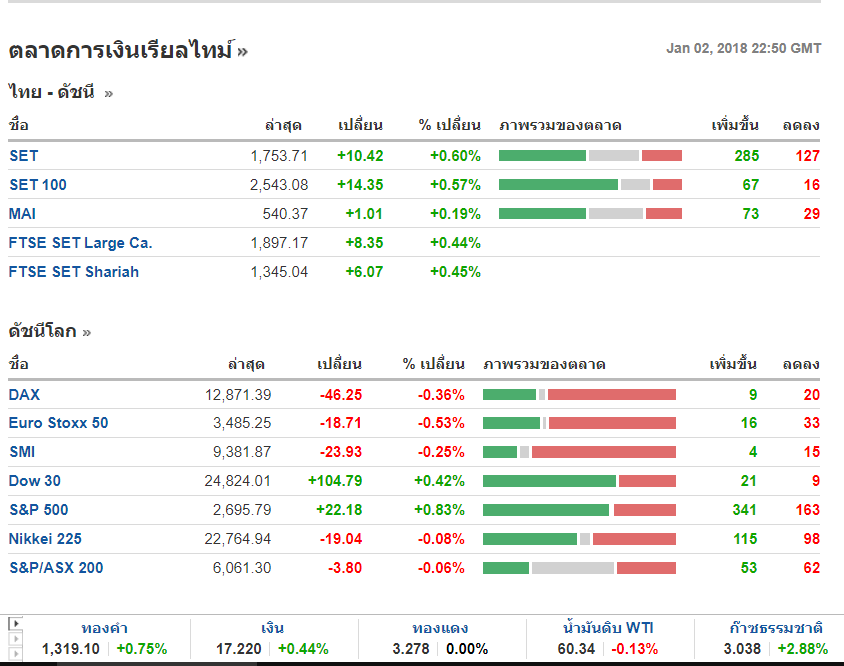Image resolution: width=844 pixels, height=666 pixels.
Task: Open น้ำมันดิบ WTI quote in ticker
Action: pos(610,628)
